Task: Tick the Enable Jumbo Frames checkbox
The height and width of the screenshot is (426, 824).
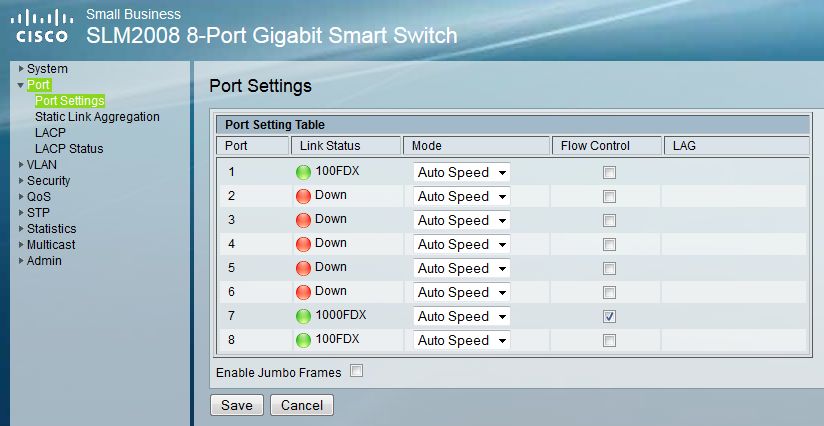Action: 356,371
